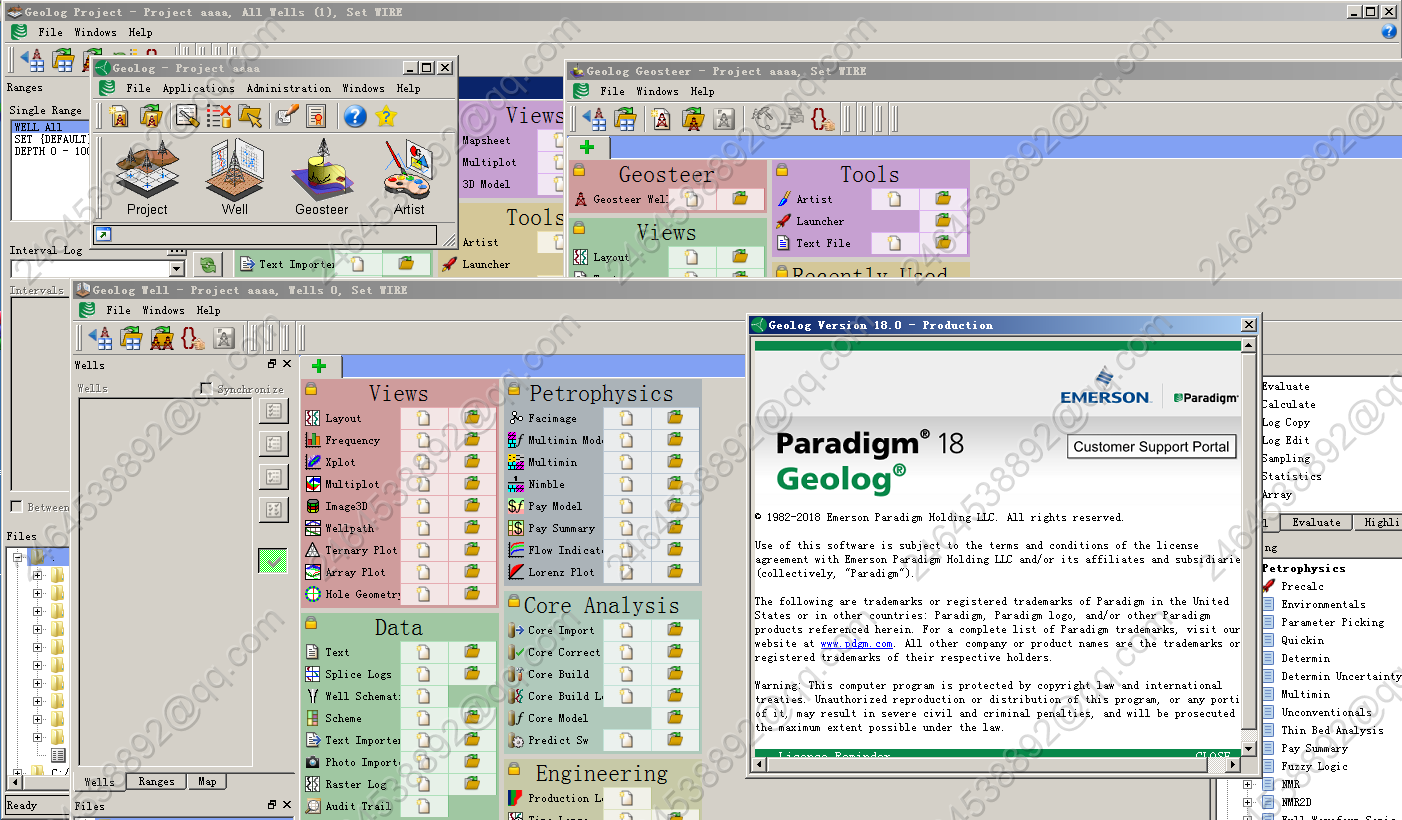Click the Audit Trail magnifier icon
The width and height of the screenshot is (1402, 820).
314,806
